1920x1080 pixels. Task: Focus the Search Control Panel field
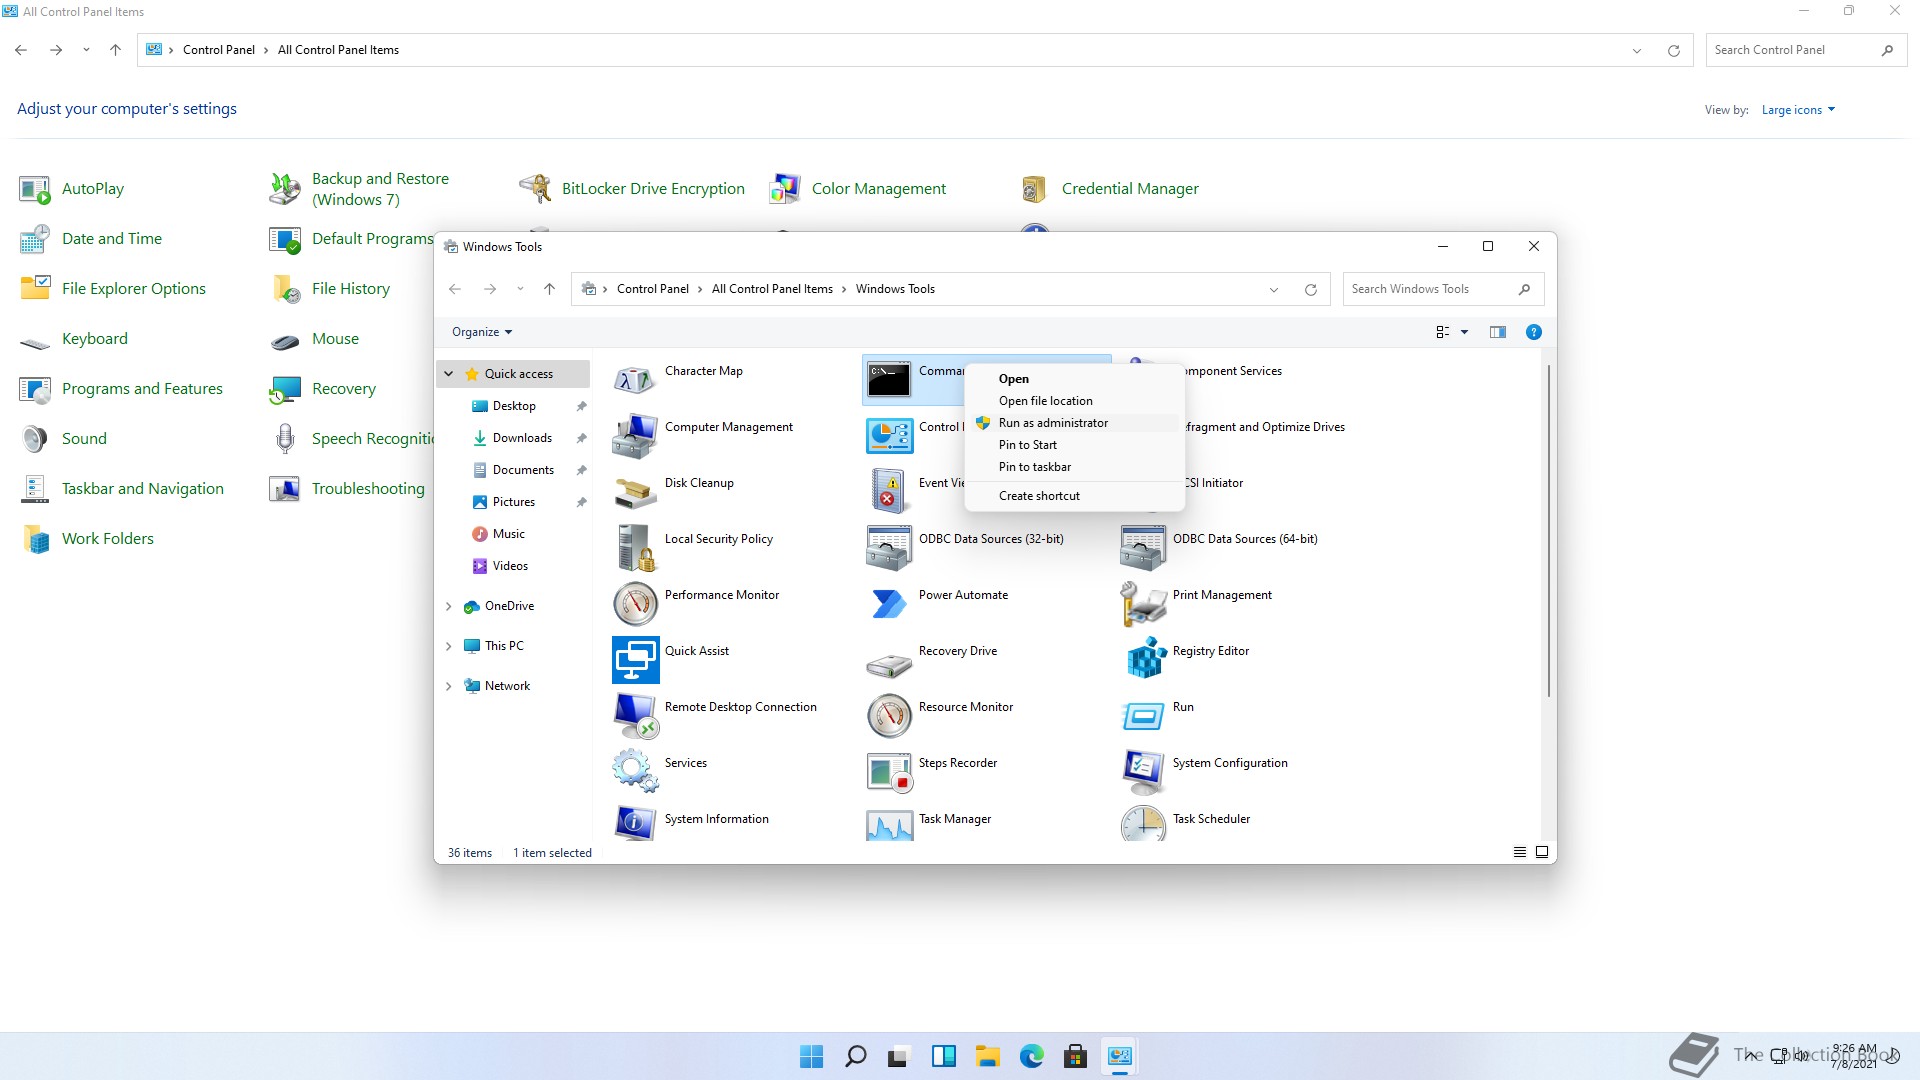pyautogui.click(x=1806, y=50)
